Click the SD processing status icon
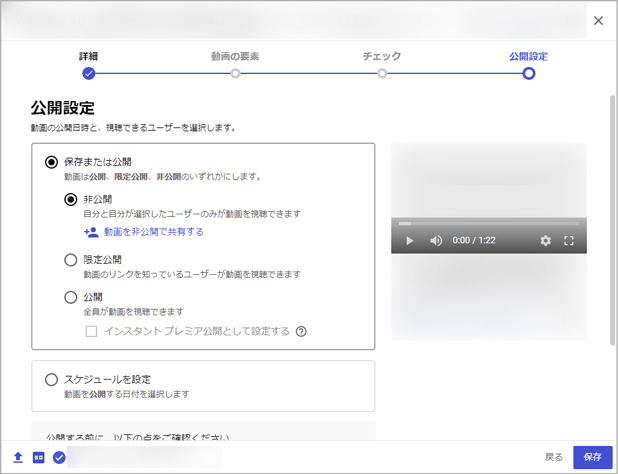The width and height of the screenshot is (618, 474). coord(39,457)
